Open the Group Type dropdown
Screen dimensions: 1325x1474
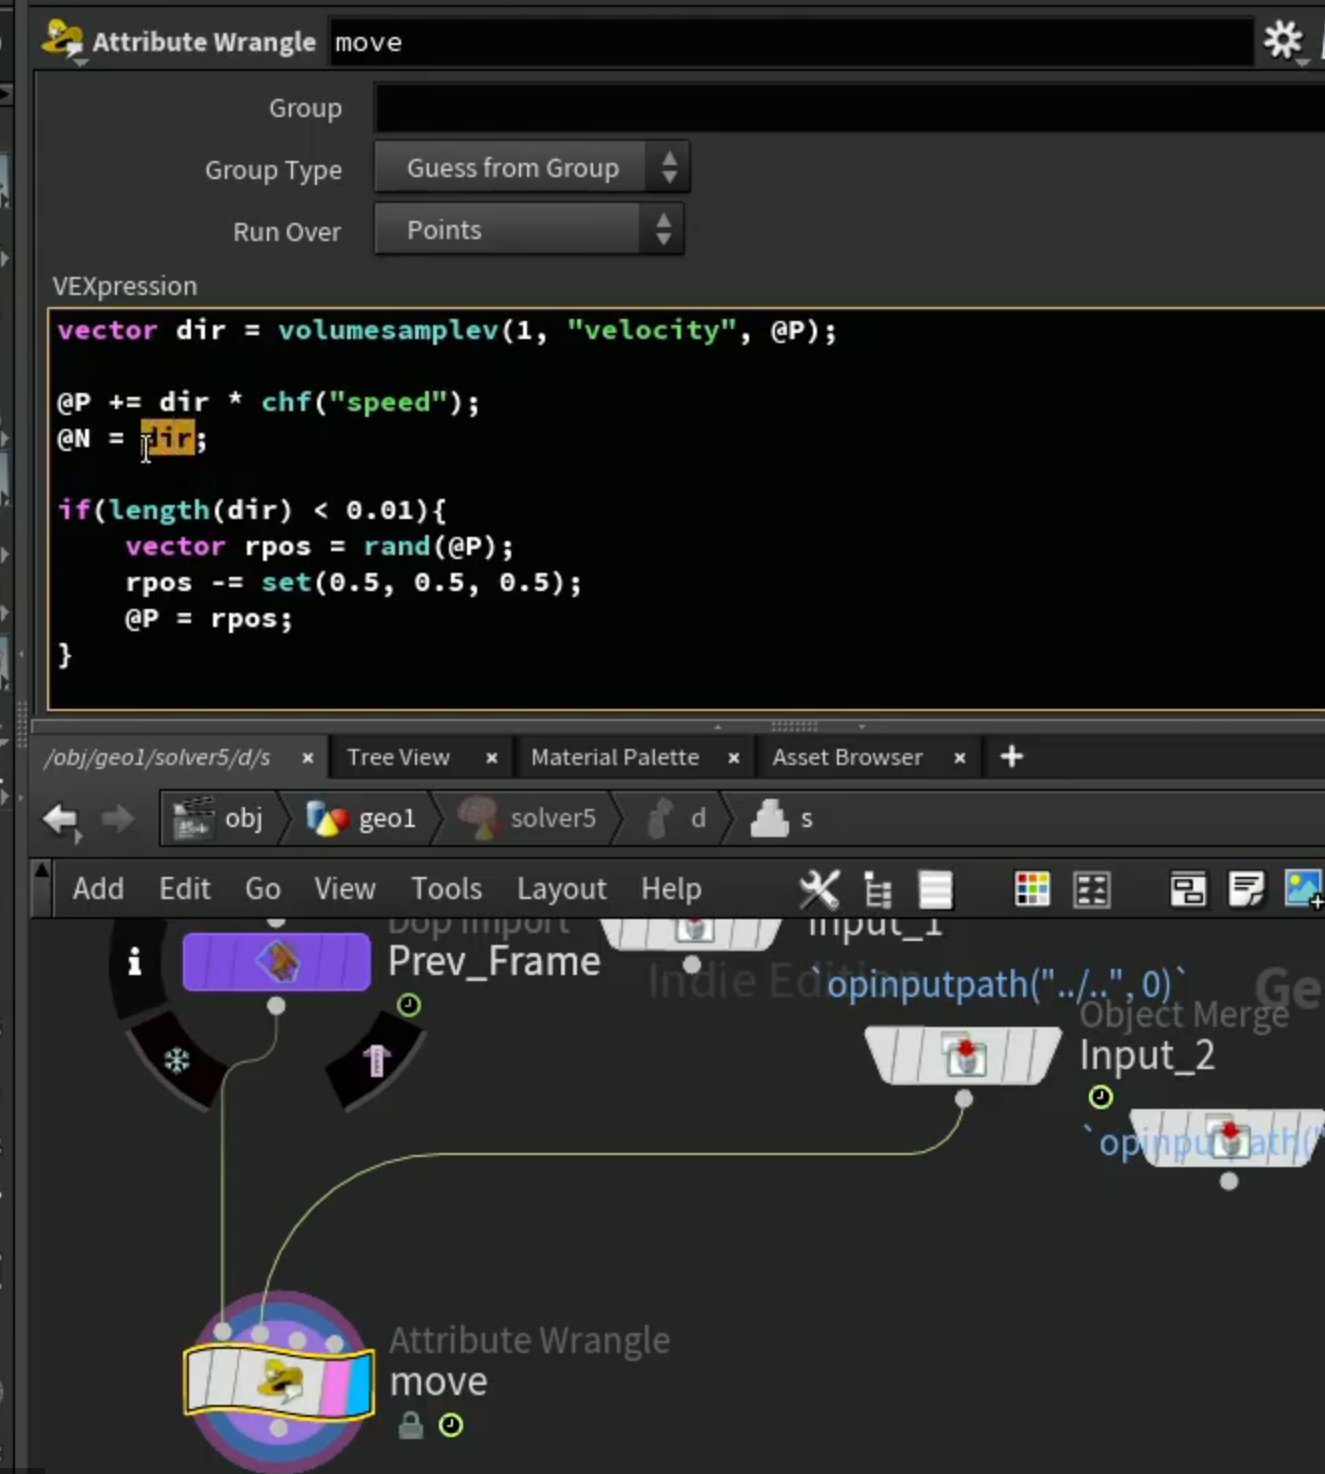click(x=532, y=168)
